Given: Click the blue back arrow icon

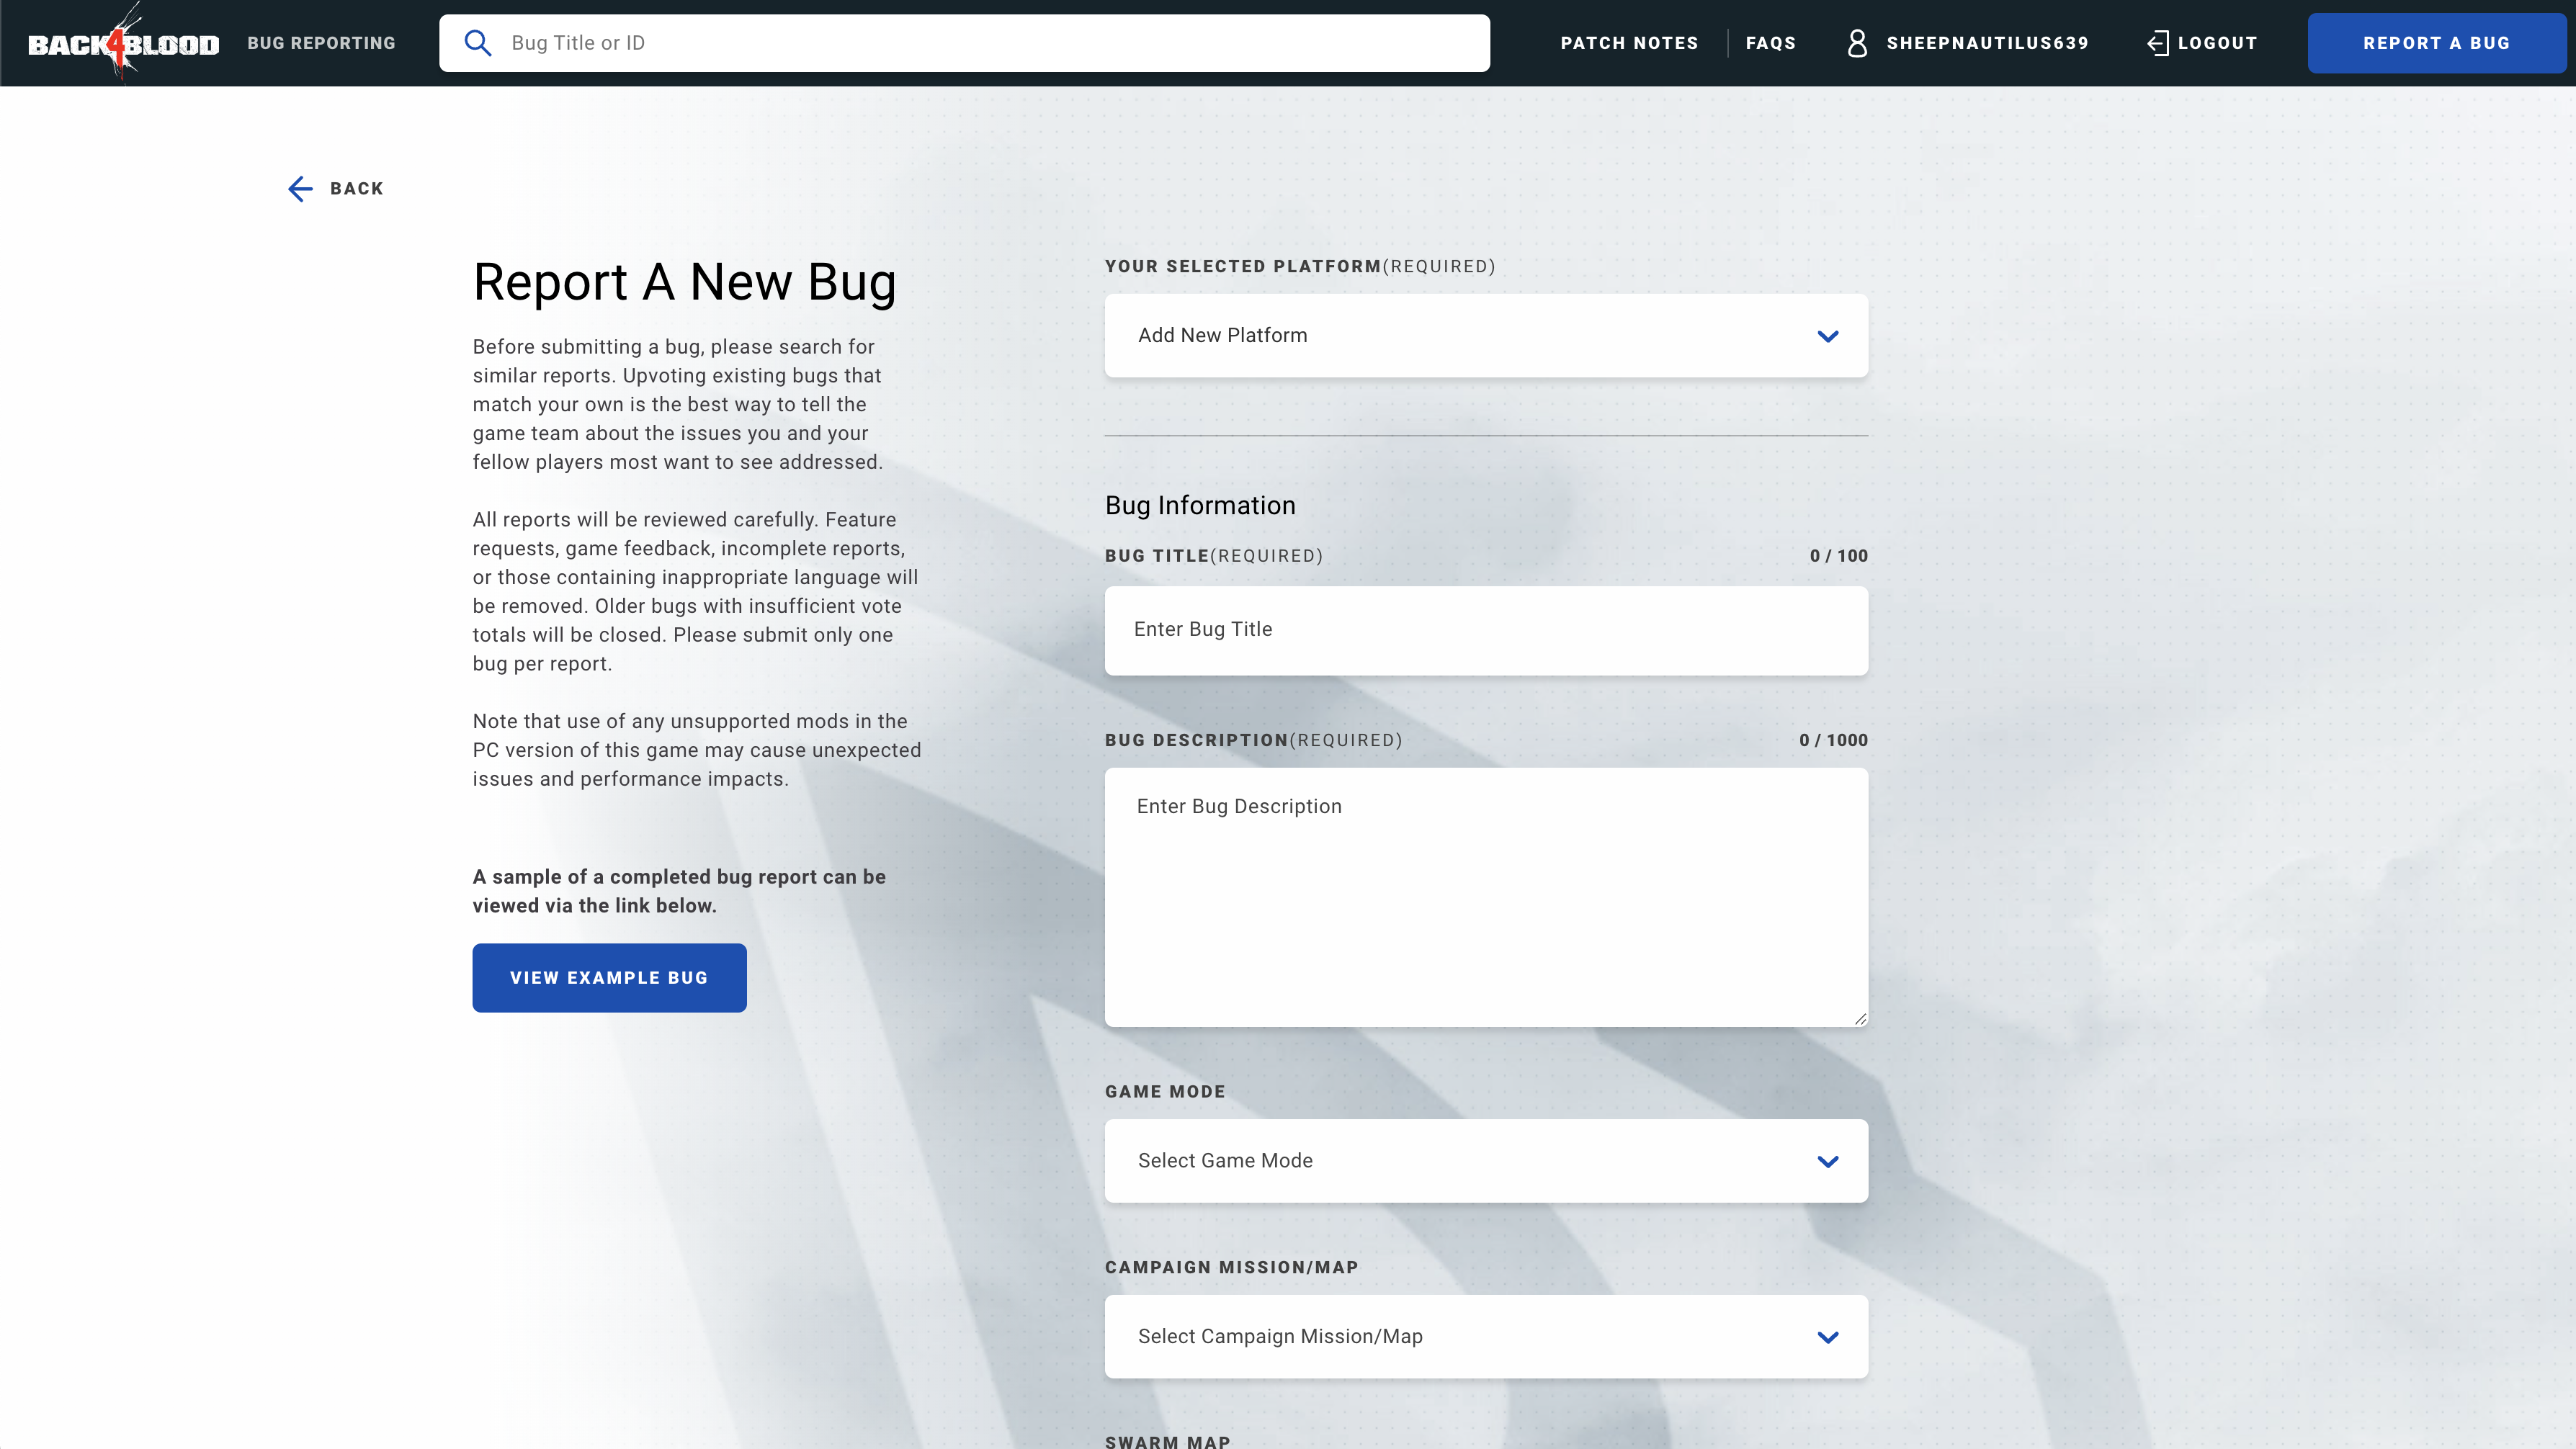Looking at the screenshot, I should pyautogui.click(x=300, y=189).
